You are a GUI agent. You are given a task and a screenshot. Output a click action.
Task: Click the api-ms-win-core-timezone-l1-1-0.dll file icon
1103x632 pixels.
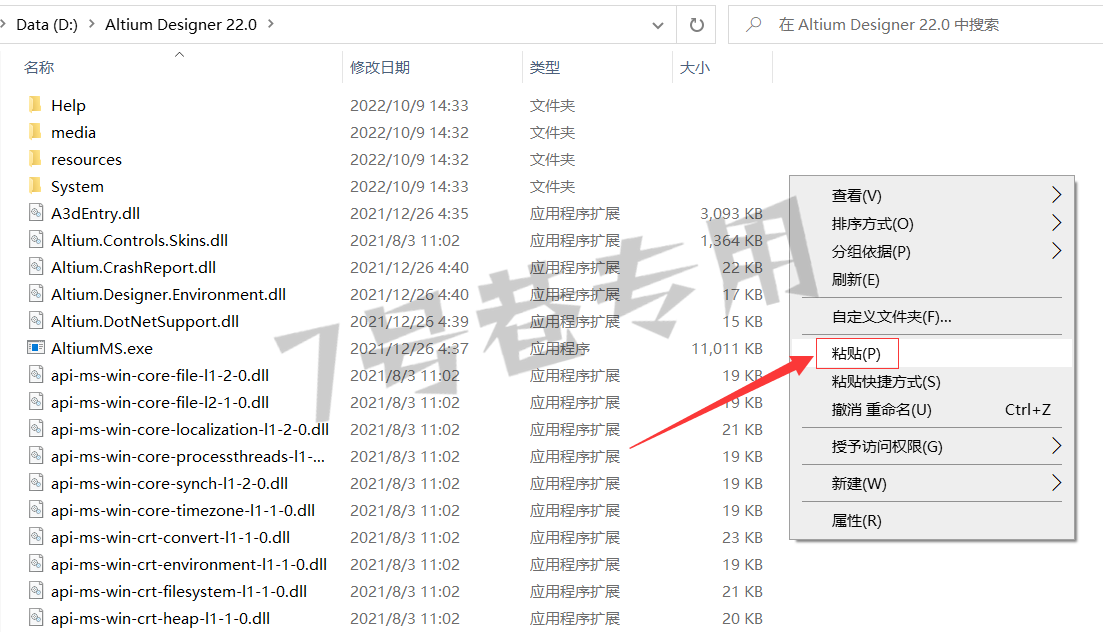(x=36, y=510)
